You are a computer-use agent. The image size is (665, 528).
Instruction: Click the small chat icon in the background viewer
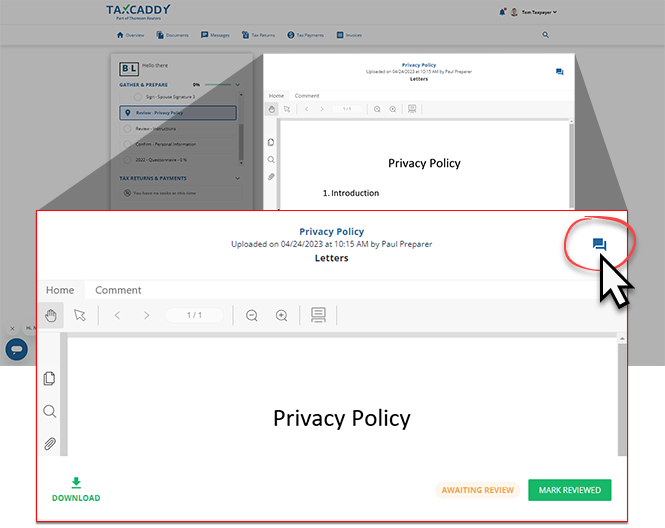559,72
